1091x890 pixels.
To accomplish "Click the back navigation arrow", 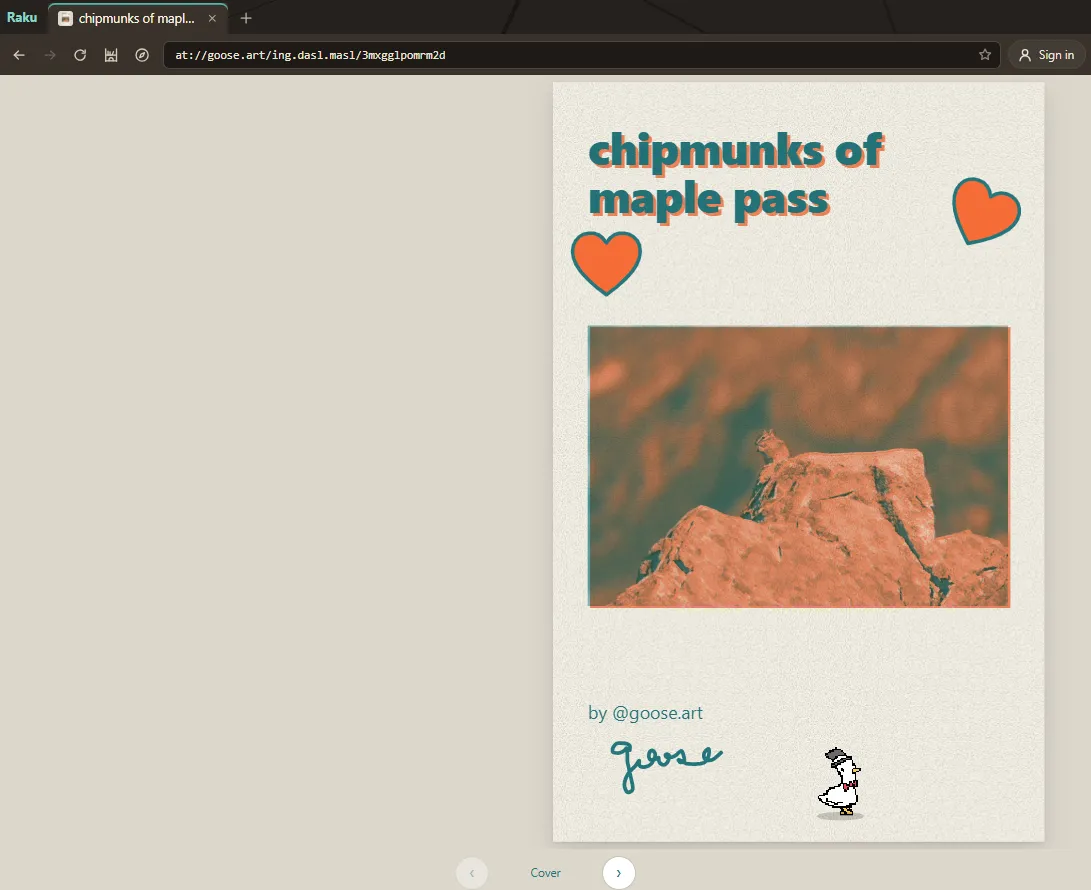I will tap(19, 55).
